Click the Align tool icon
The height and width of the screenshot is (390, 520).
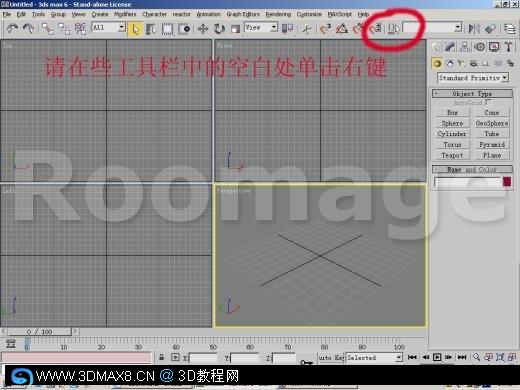pos(490,29)
